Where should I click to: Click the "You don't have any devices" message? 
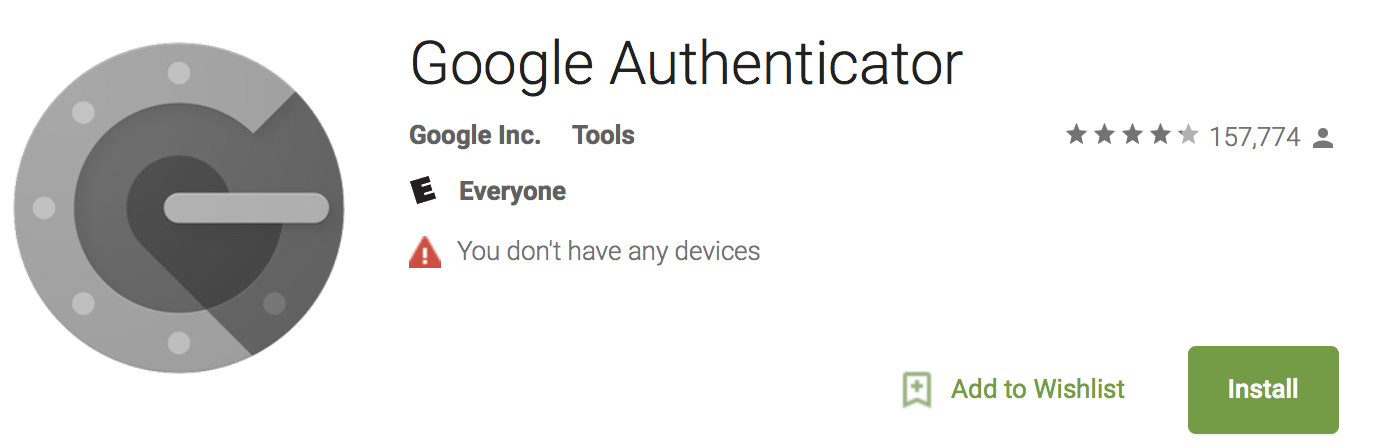pos(608,250)
